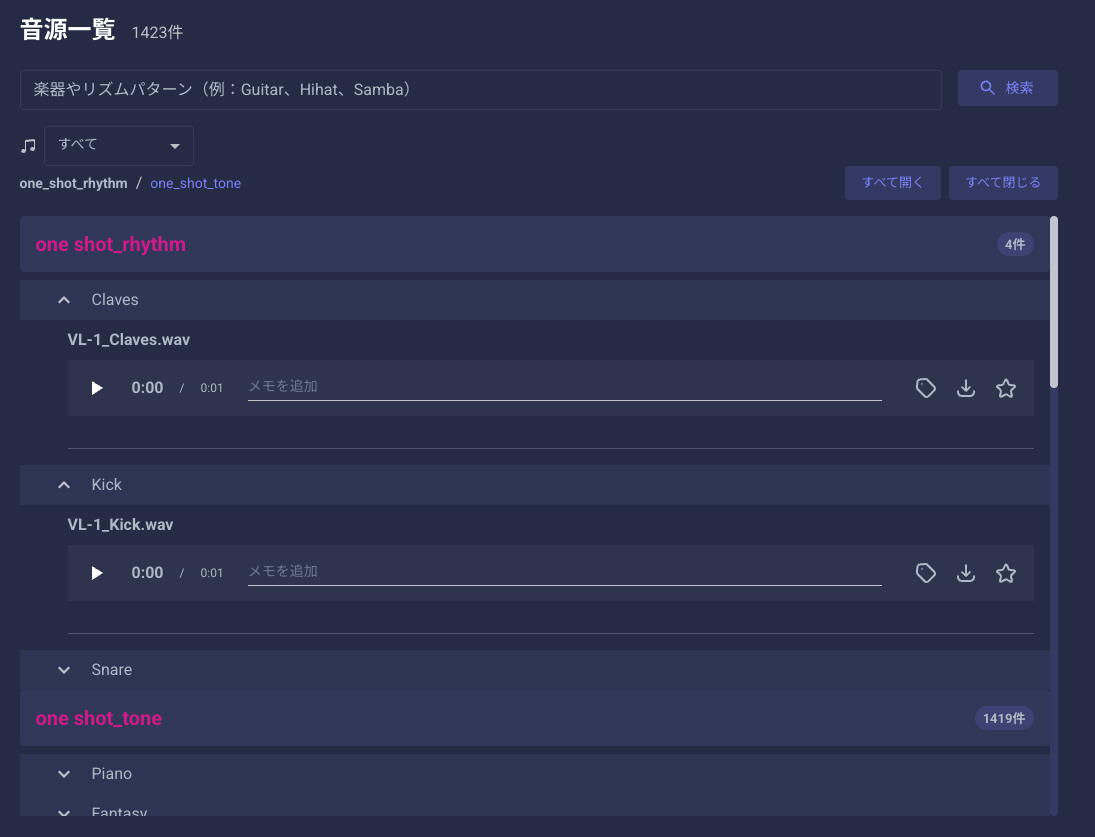Click the すべて閉じる button
Viewport: 1095px width, 837px height.
[1002, 183]
